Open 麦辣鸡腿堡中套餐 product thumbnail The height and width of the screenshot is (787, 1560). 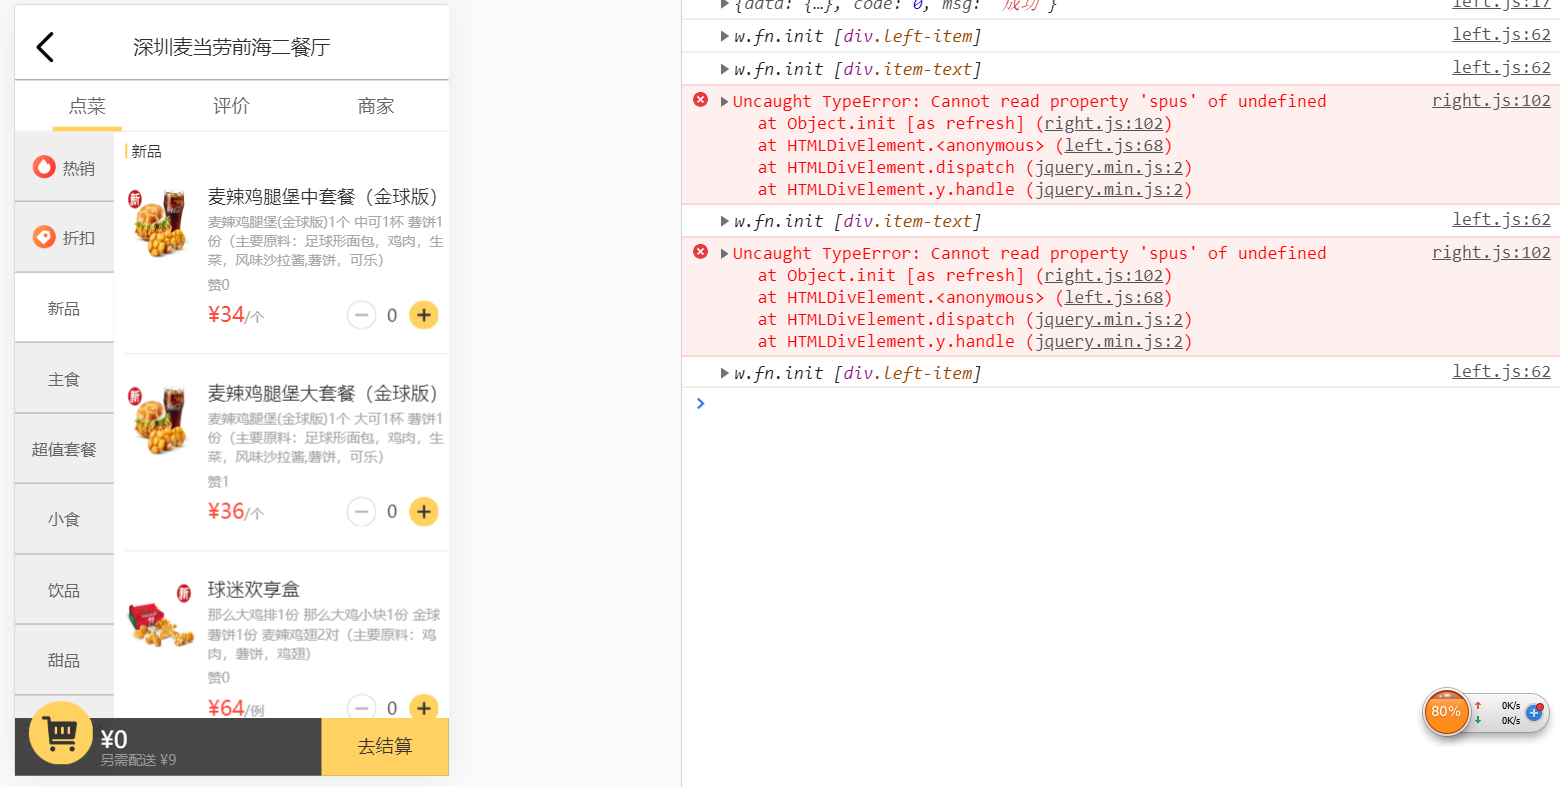pos(160,223)
